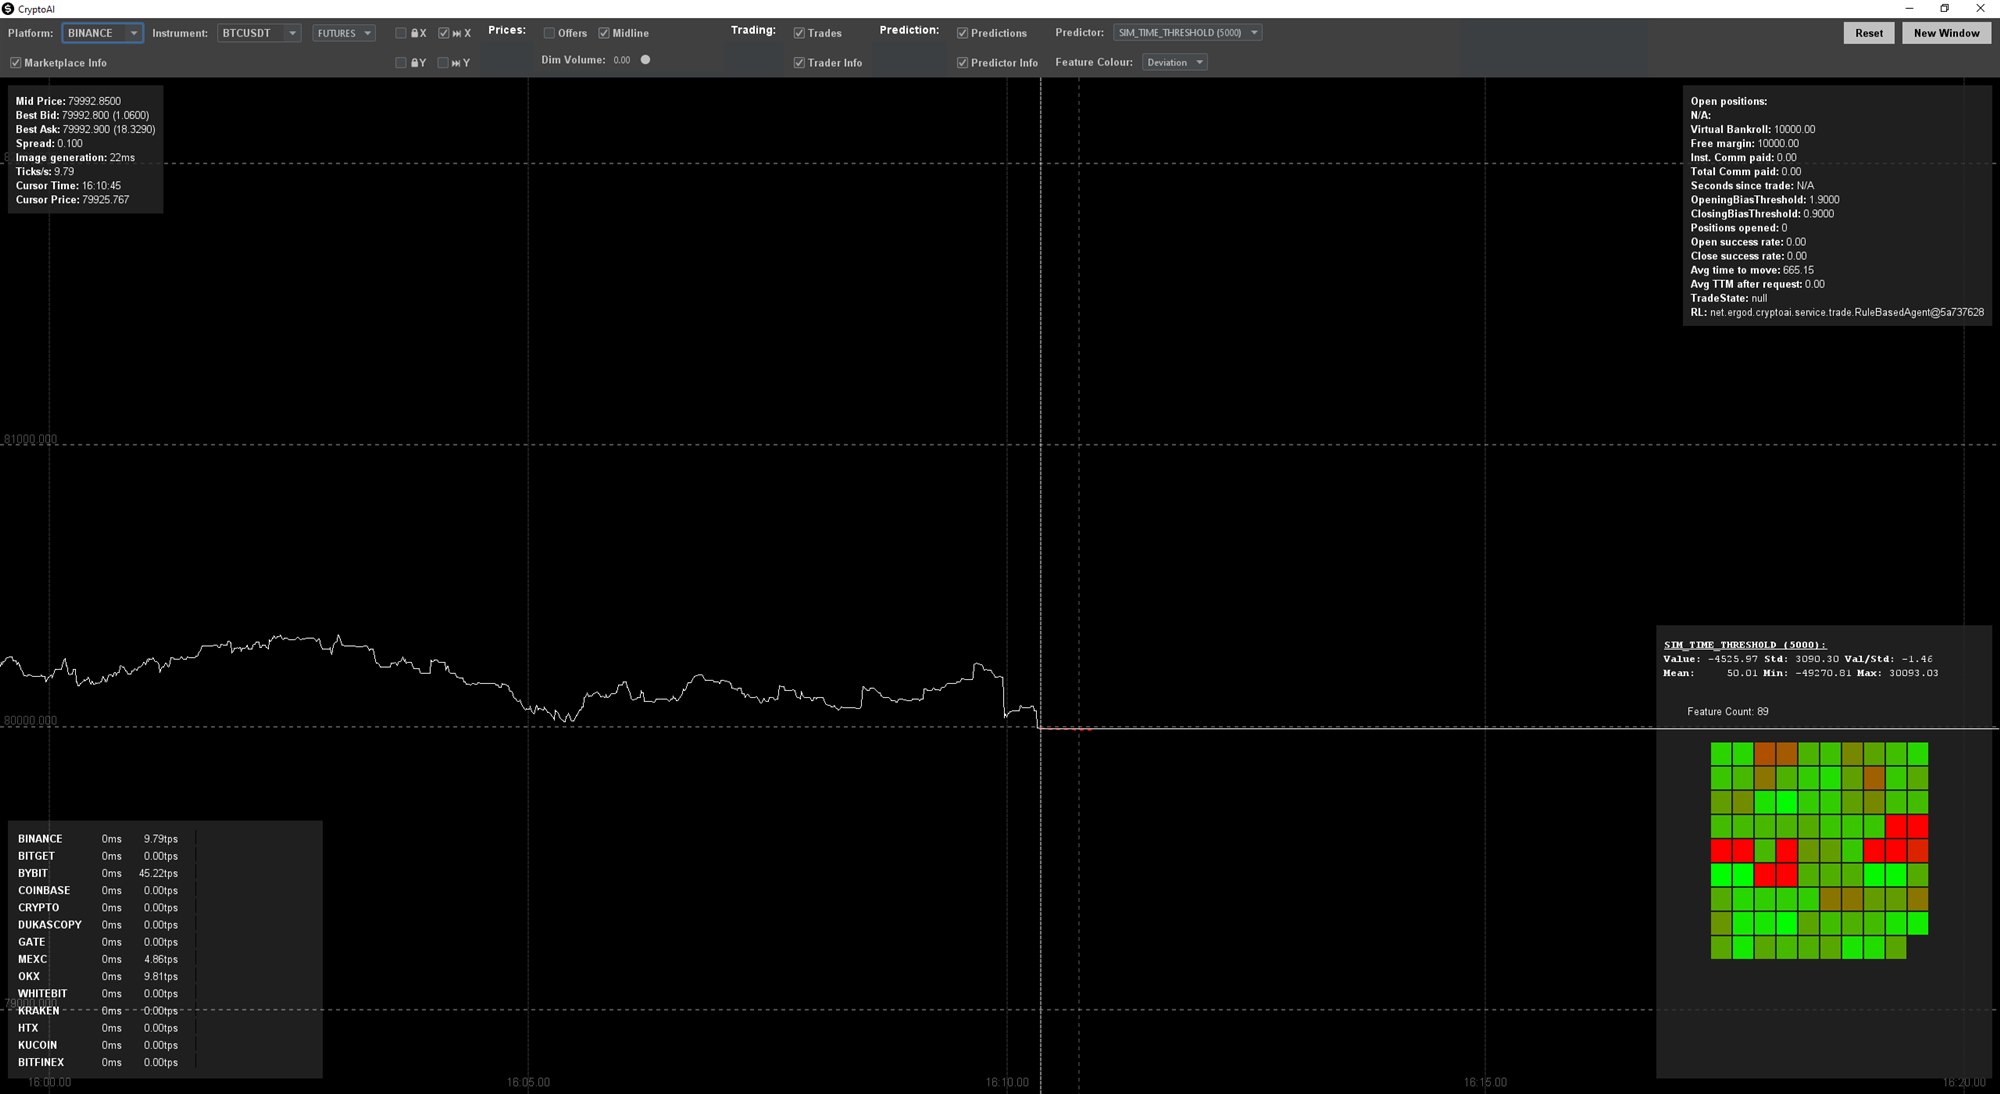
Task: Click the Virtual Bankroll value line
Action: point(1753,129)
